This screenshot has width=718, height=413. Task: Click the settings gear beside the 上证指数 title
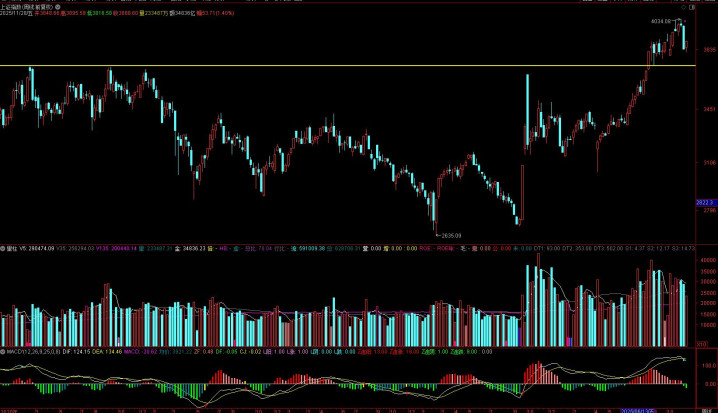tap(57, 6)
